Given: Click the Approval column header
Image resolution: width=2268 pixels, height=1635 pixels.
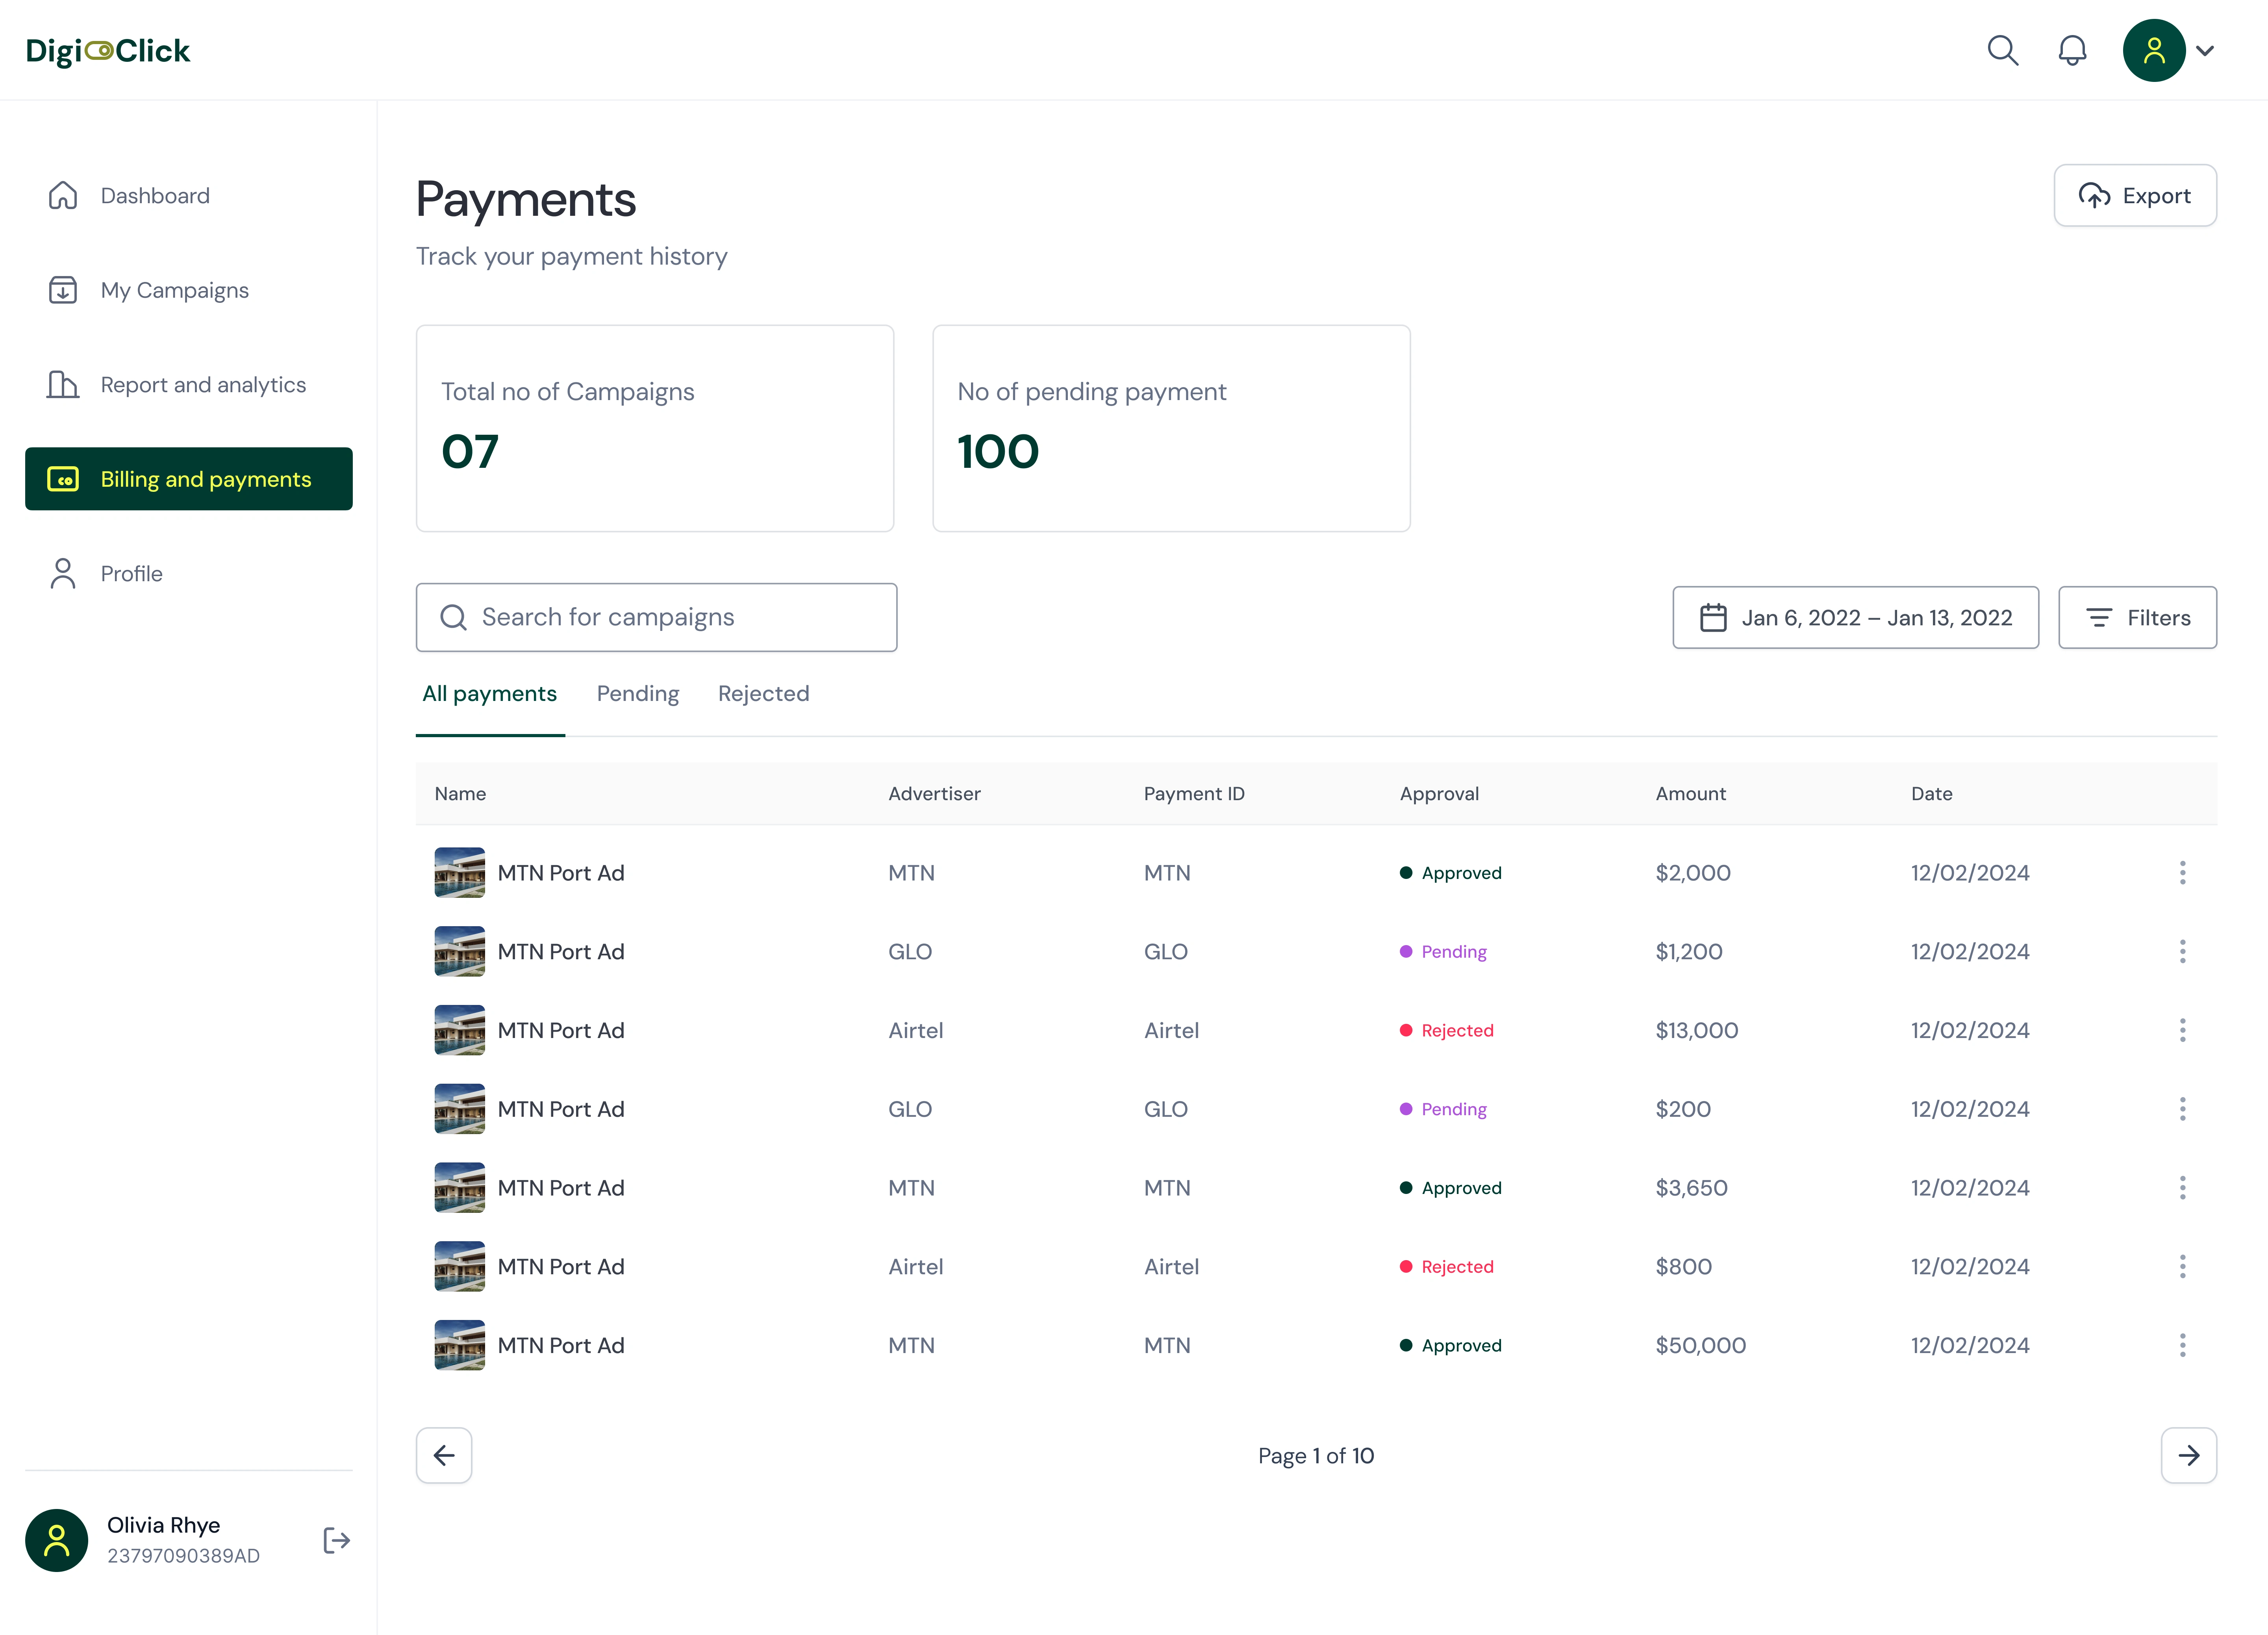Looking at the screenshot, I should [1439, 794].
